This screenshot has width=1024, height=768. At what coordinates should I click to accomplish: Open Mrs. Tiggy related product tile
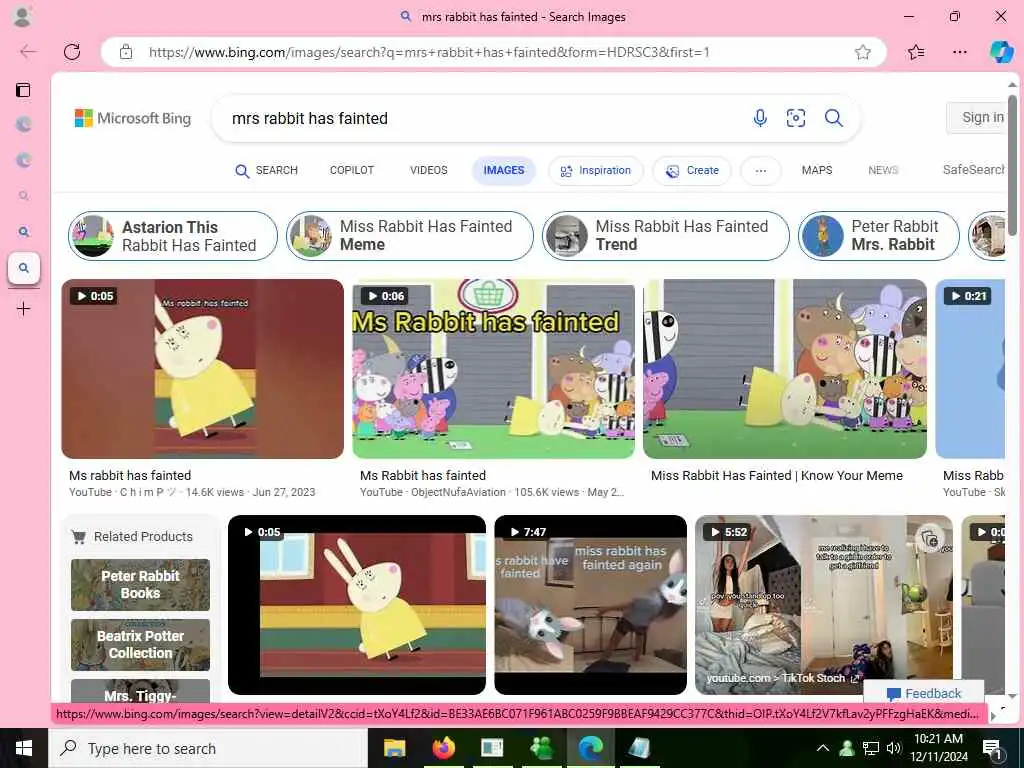140,691
